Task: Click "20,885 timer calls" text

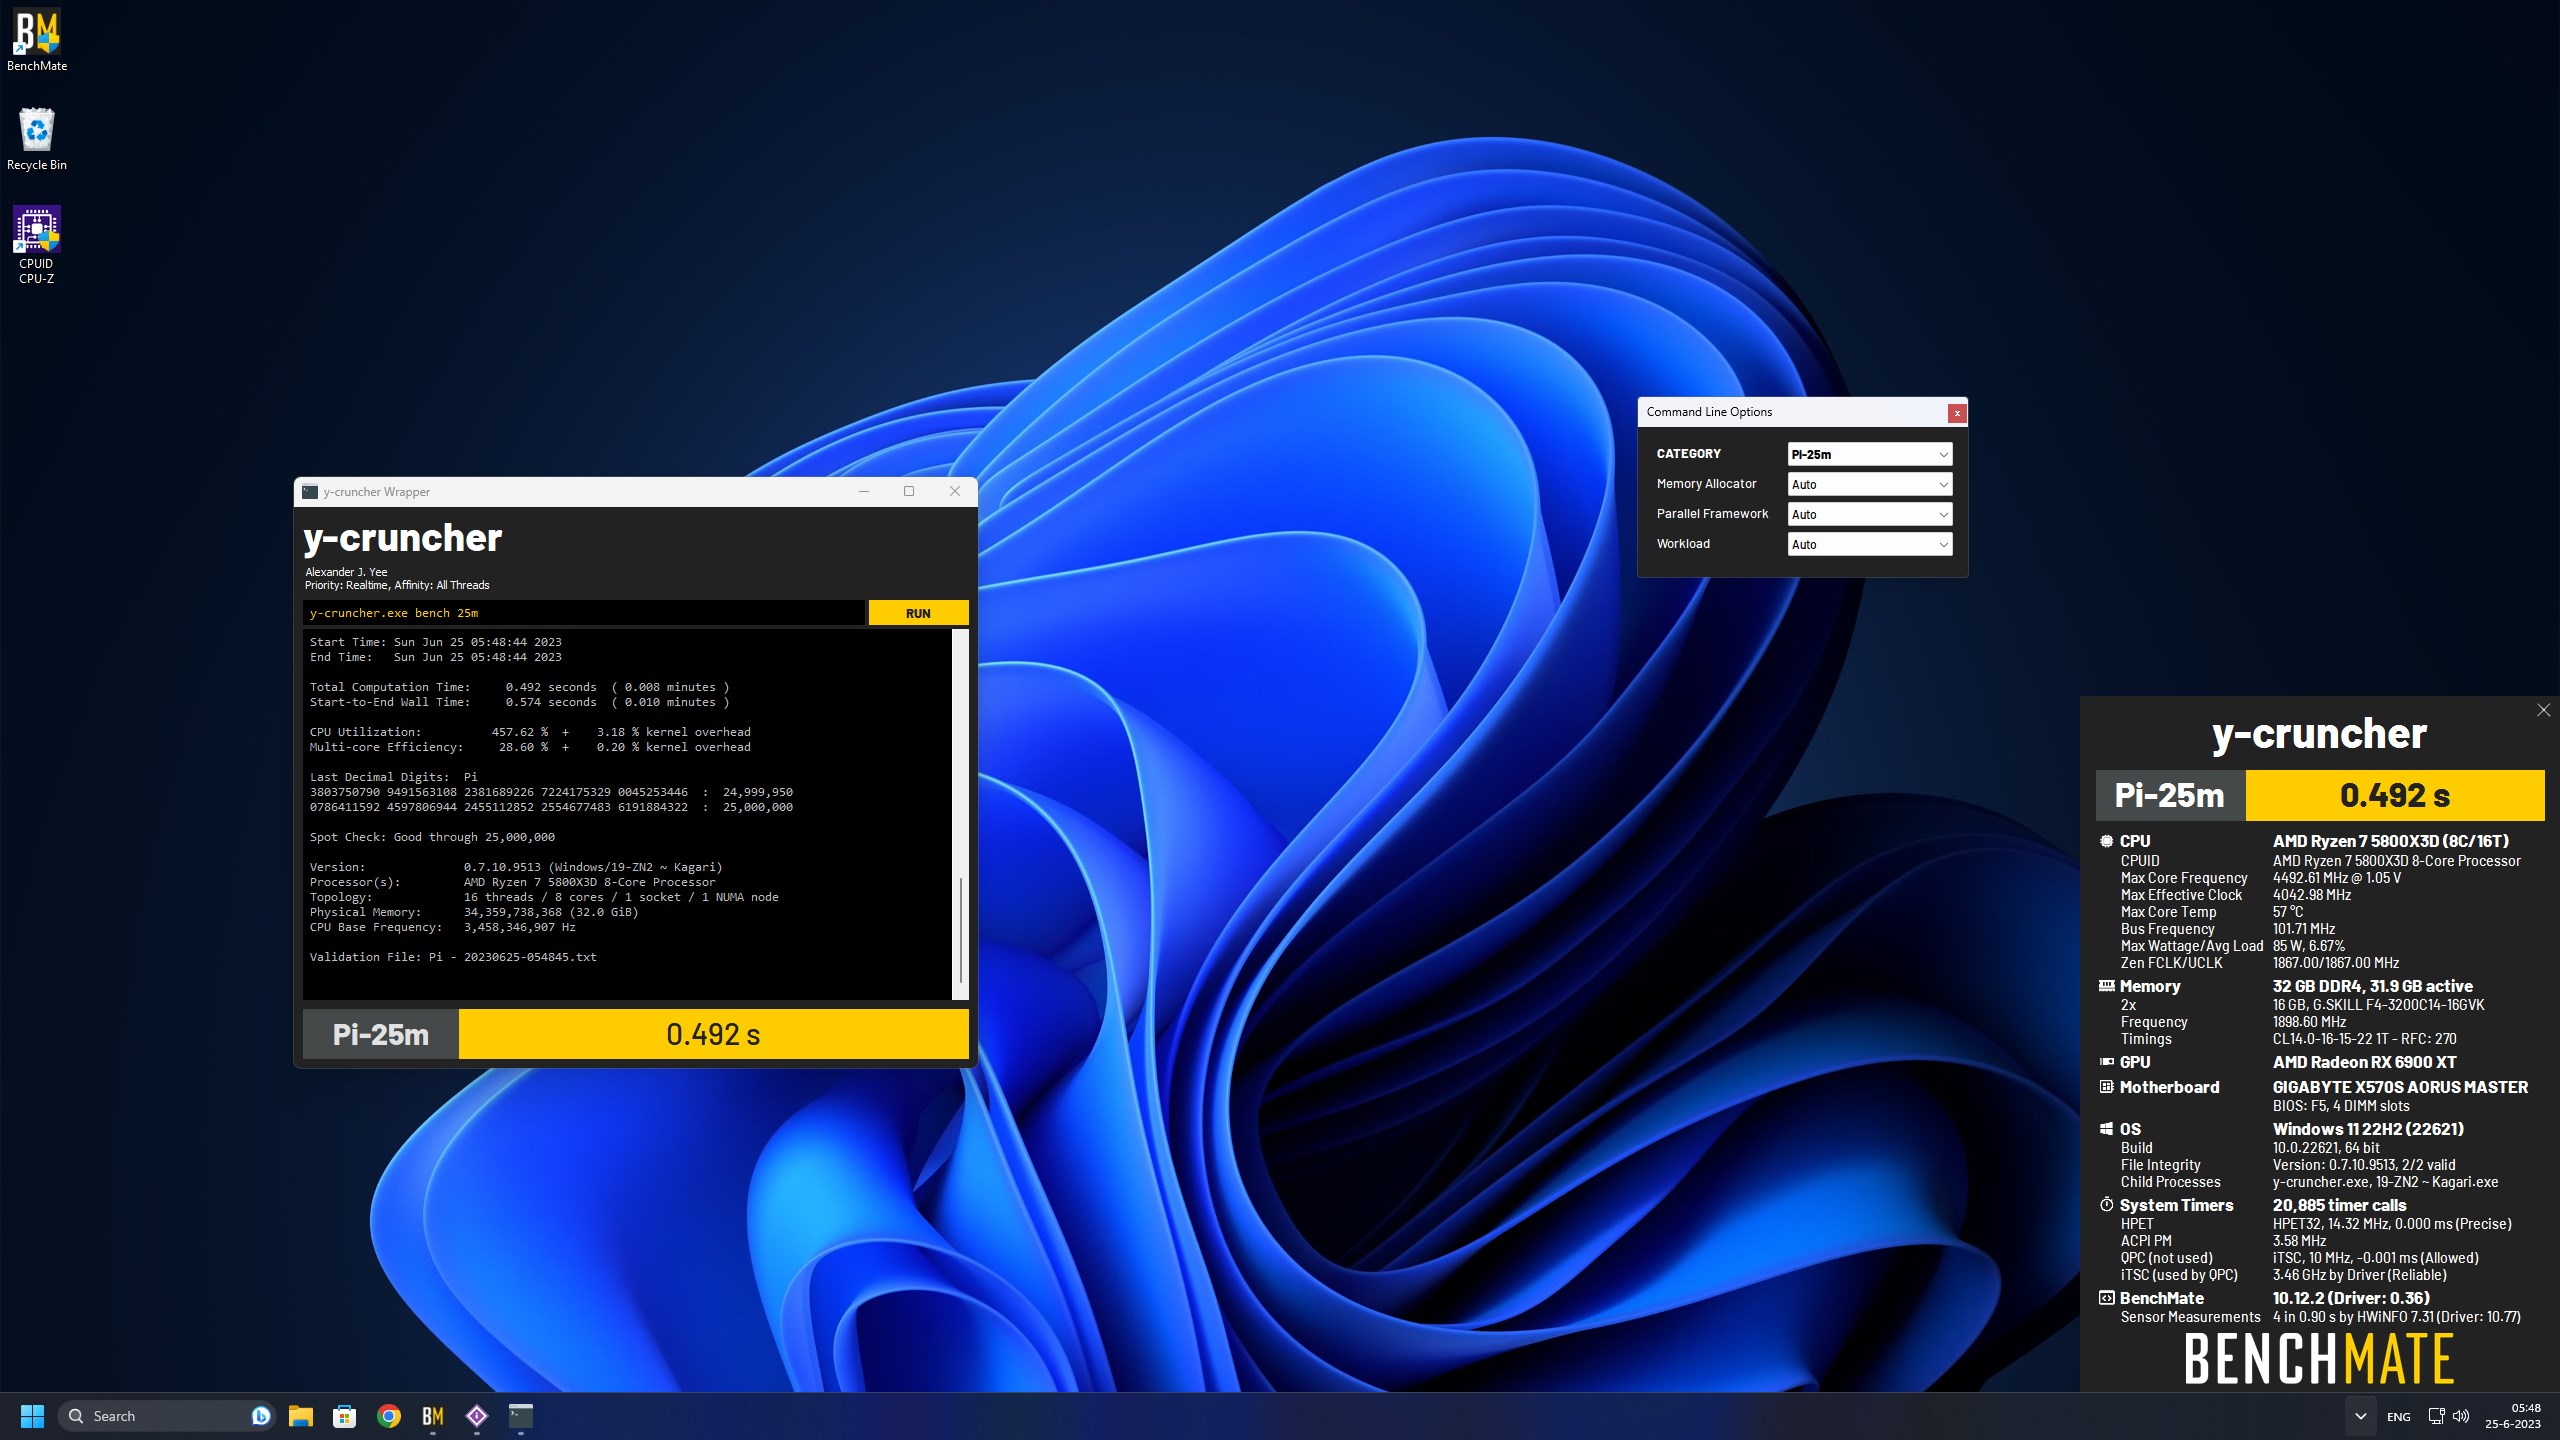Action: [x=2339, y=1205]
